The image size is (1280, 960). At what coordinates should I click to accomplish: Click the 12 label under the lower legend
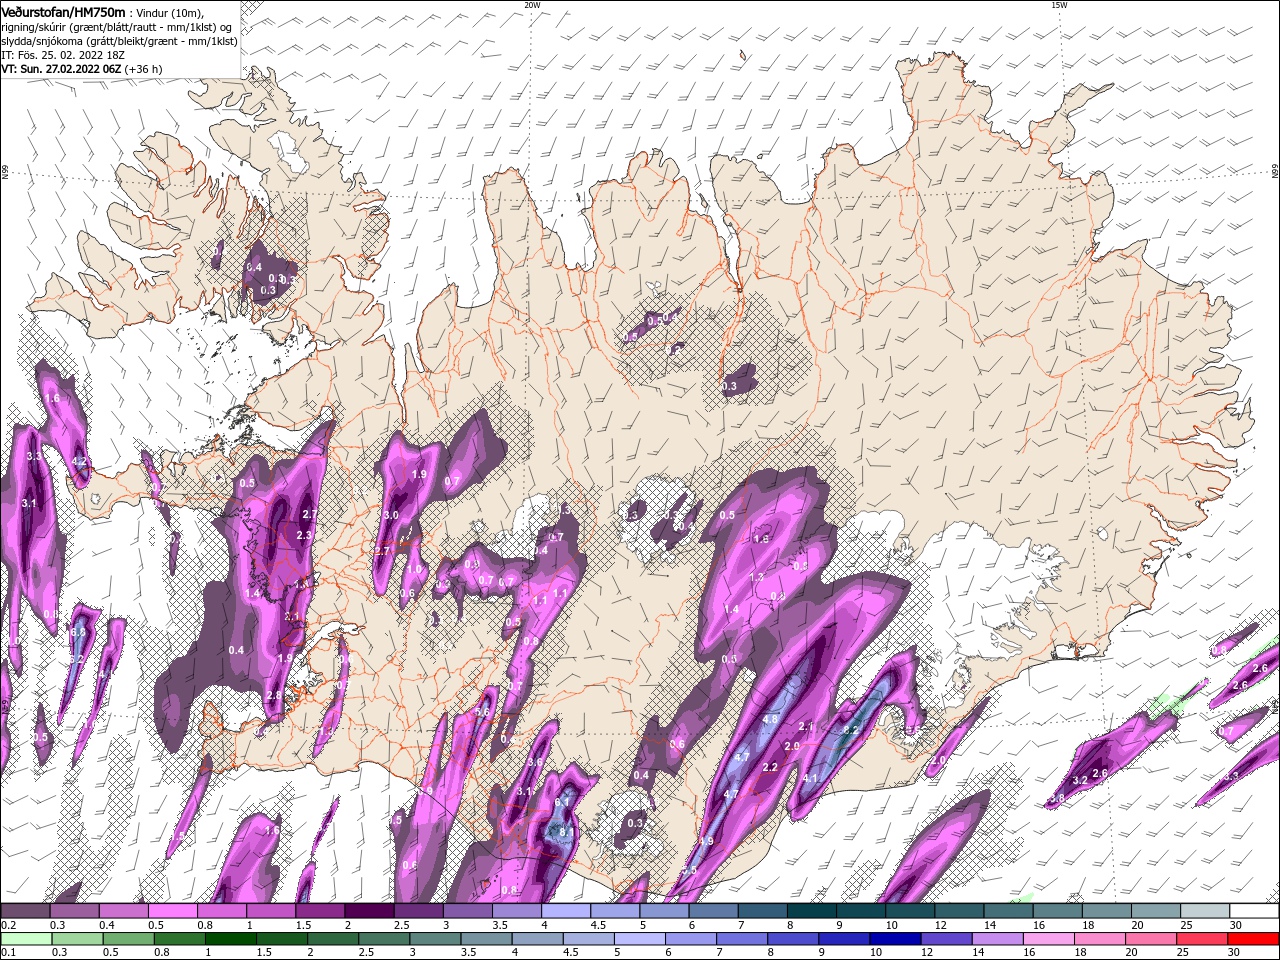point(926,953)
